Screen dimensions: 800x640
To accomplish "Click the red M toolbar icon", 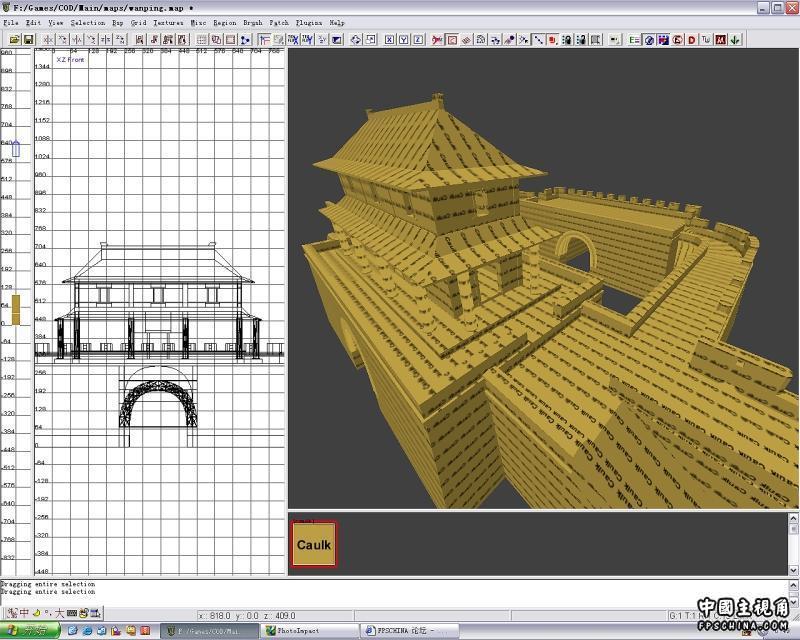I will [720, 40].
